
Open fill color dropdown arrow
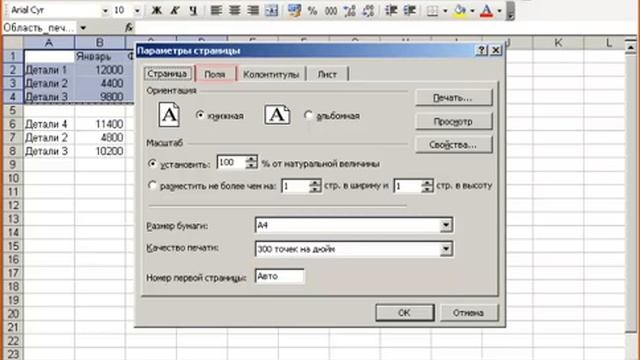click(x=472, y=11)
